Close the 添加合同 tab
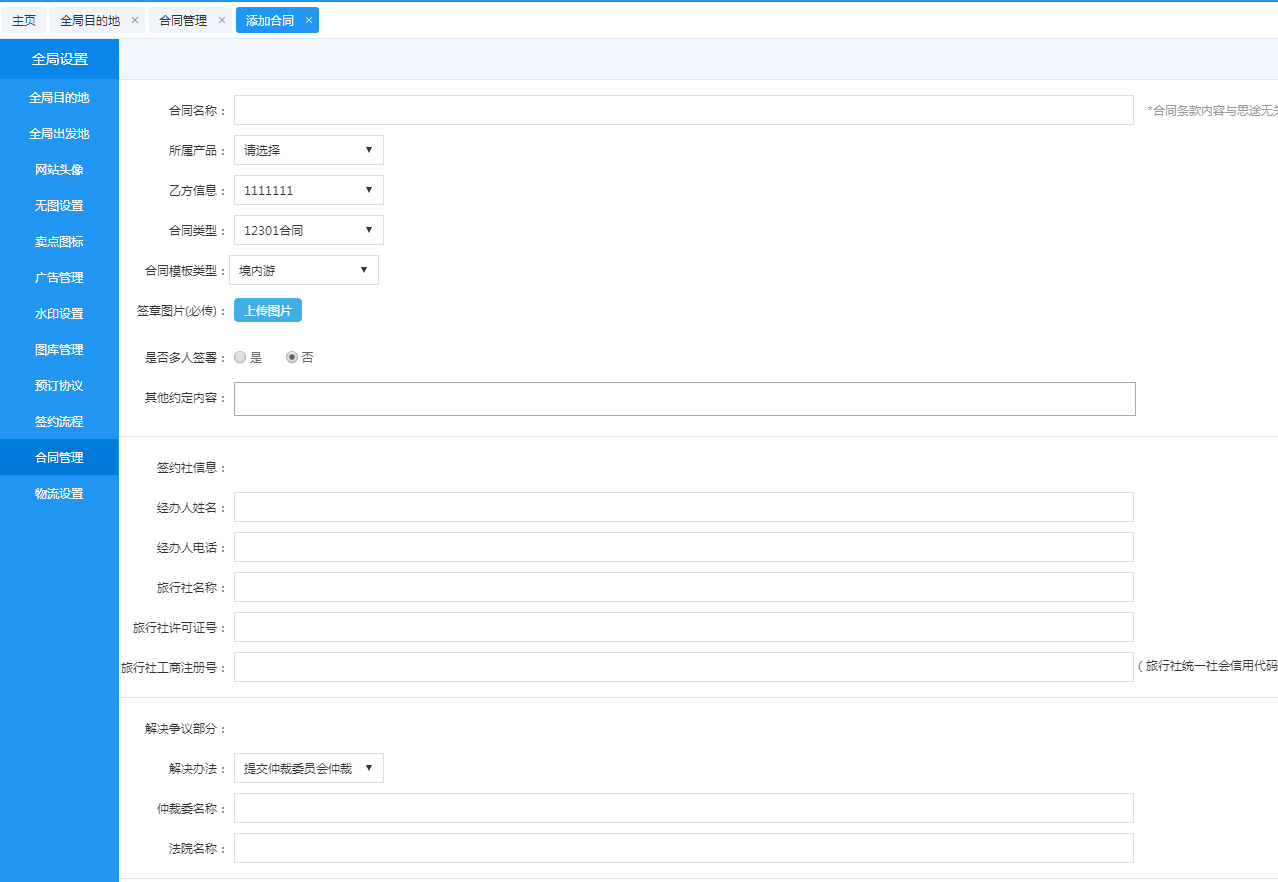This screenshot has width=1278, height=882. point(309,20)
